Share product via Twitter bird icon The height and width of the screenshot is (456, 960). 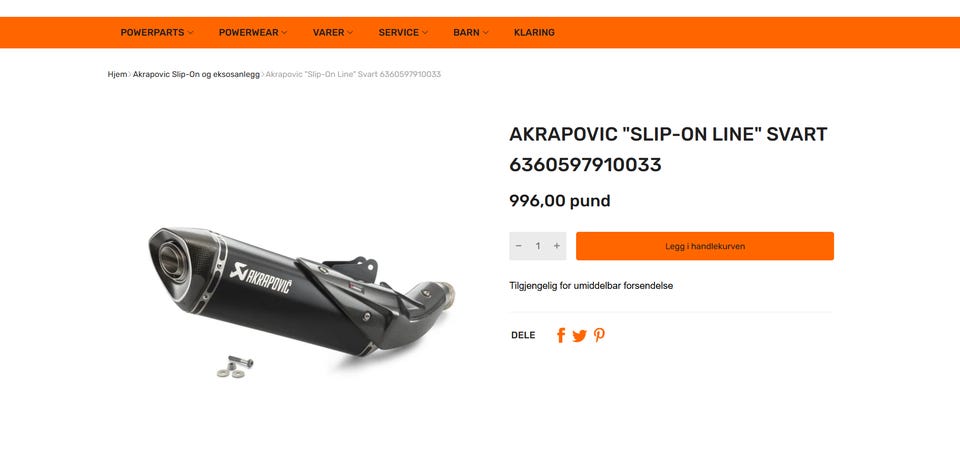coord(579,335)
